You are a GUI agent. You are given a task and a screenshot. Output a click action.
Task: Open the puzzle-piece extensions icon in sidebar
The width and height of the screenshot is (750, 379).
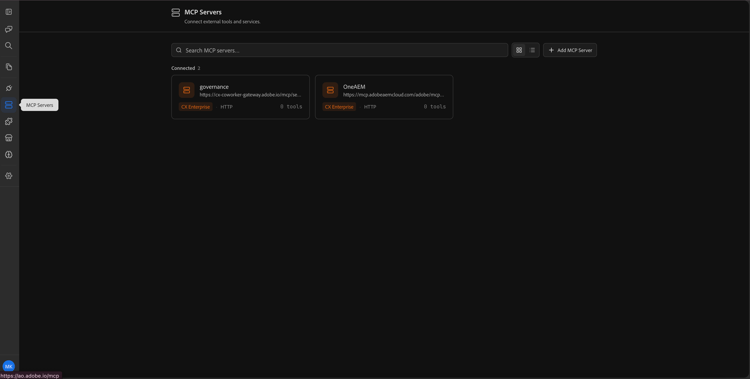pyautogui.click(x=9, y=122)
